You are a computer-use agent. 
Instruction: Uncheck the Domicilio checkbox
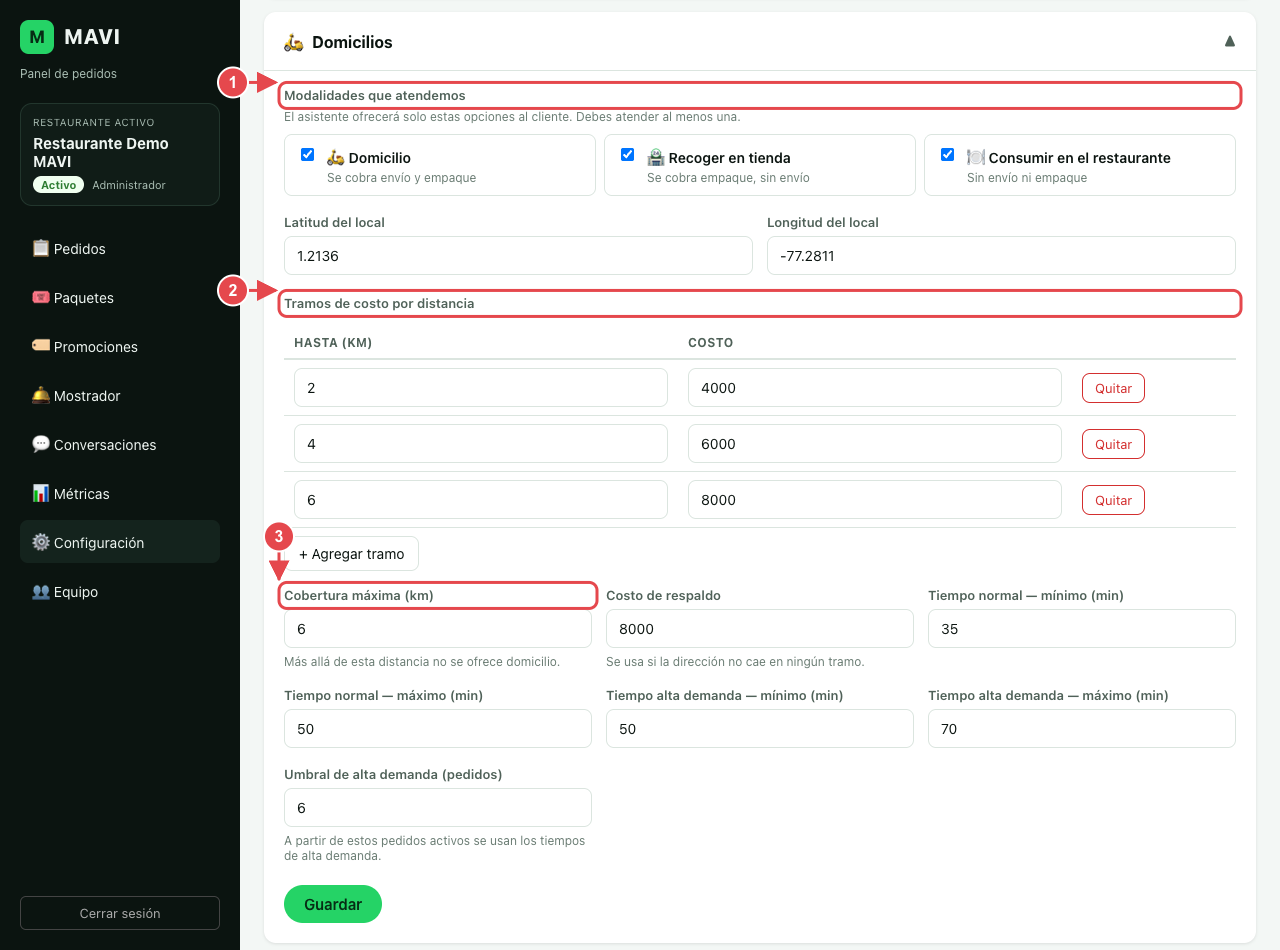(x=308, y=155)
